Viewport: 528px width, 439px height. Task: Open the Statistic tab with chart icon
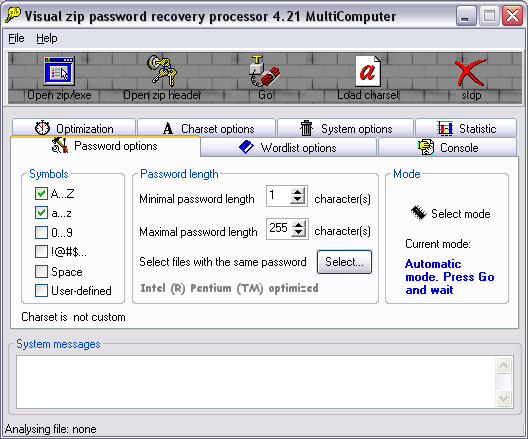point(466,128)
